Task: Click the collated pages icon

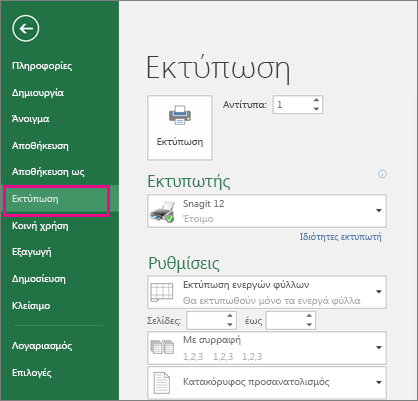Action: pyautogui.click(x=162, y=347)
